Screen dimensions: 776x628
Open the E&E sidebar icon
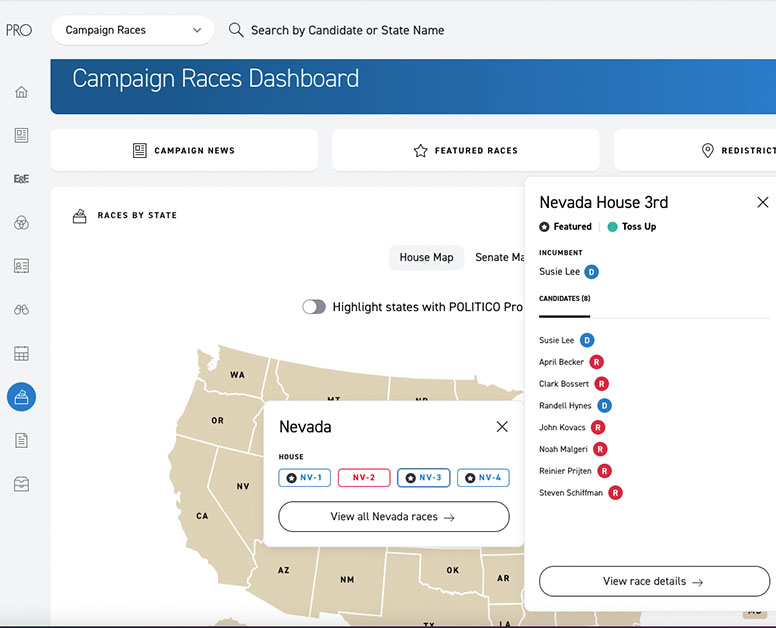[21, 179]
